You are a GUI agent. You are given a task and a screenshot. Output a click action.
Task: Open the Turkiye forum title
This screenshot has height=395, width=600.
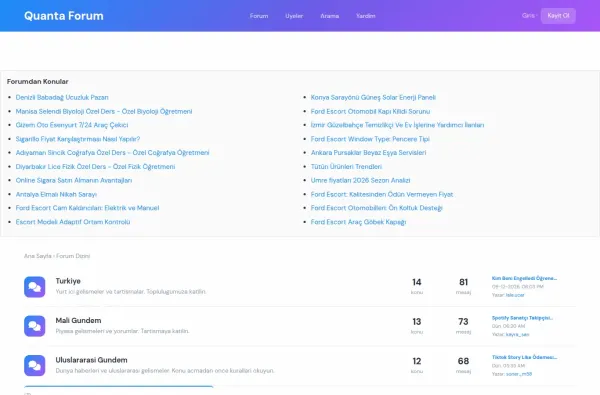coord(68,281)
